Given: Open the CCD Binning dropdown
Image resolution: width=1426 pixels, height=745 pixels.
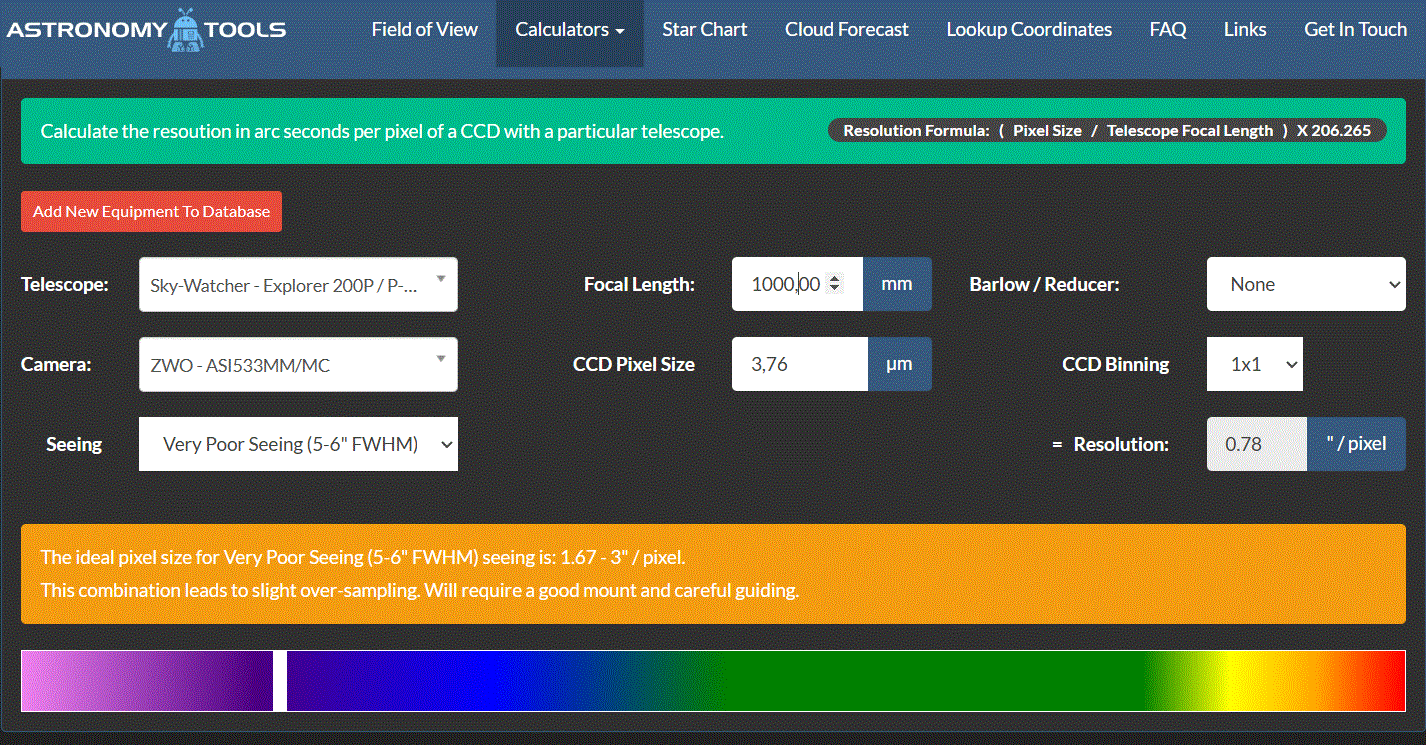Looking at the screenshot, I should point(1254,364).
